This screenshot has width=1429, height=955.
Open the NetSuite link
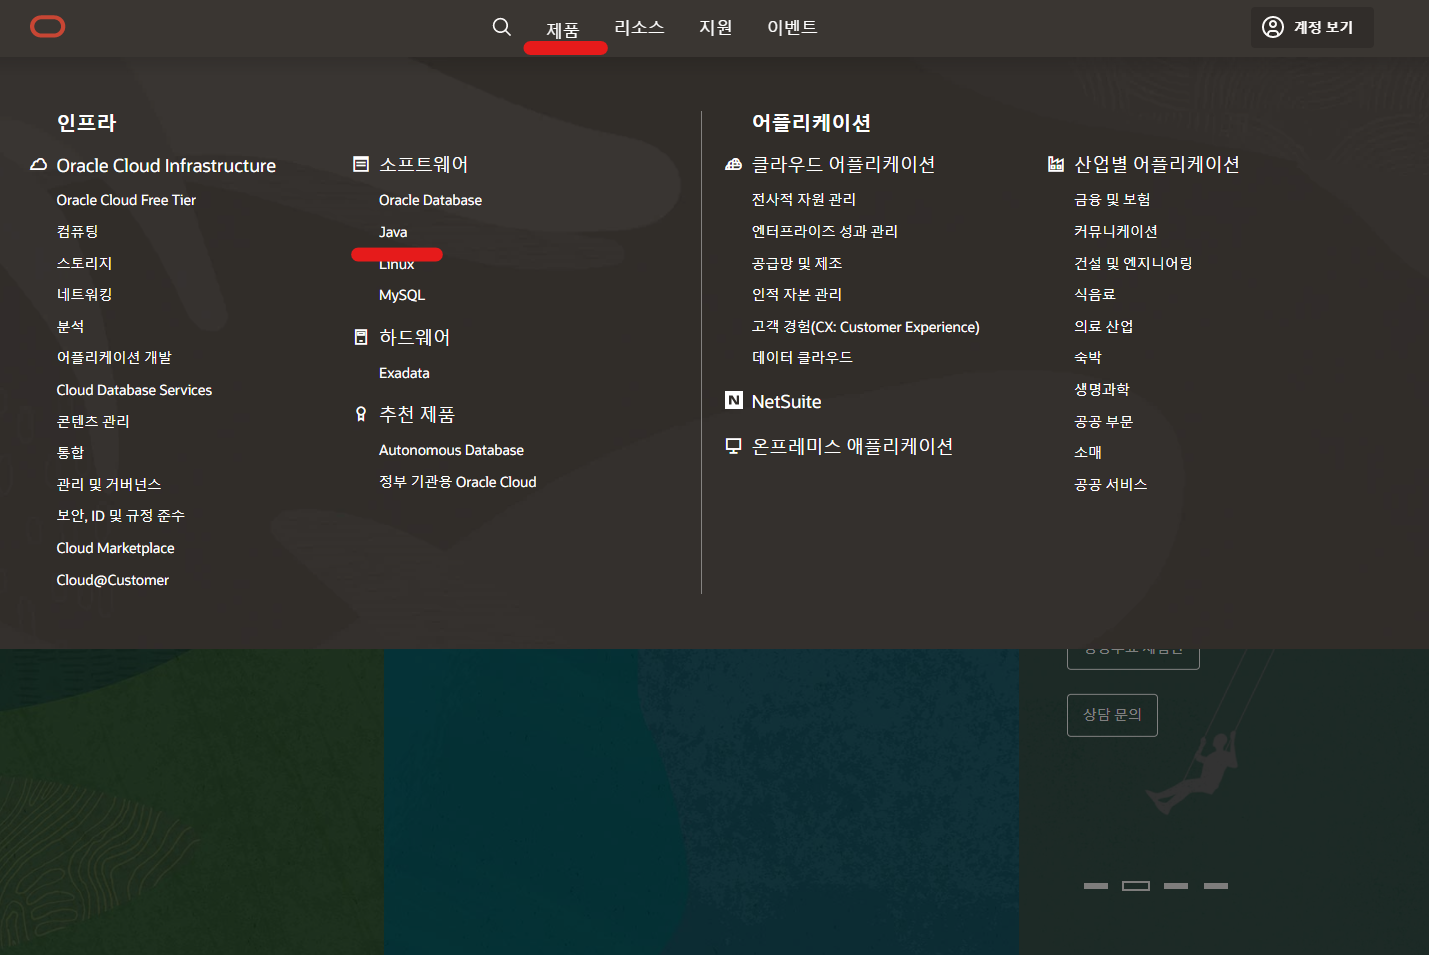point(786,402)
